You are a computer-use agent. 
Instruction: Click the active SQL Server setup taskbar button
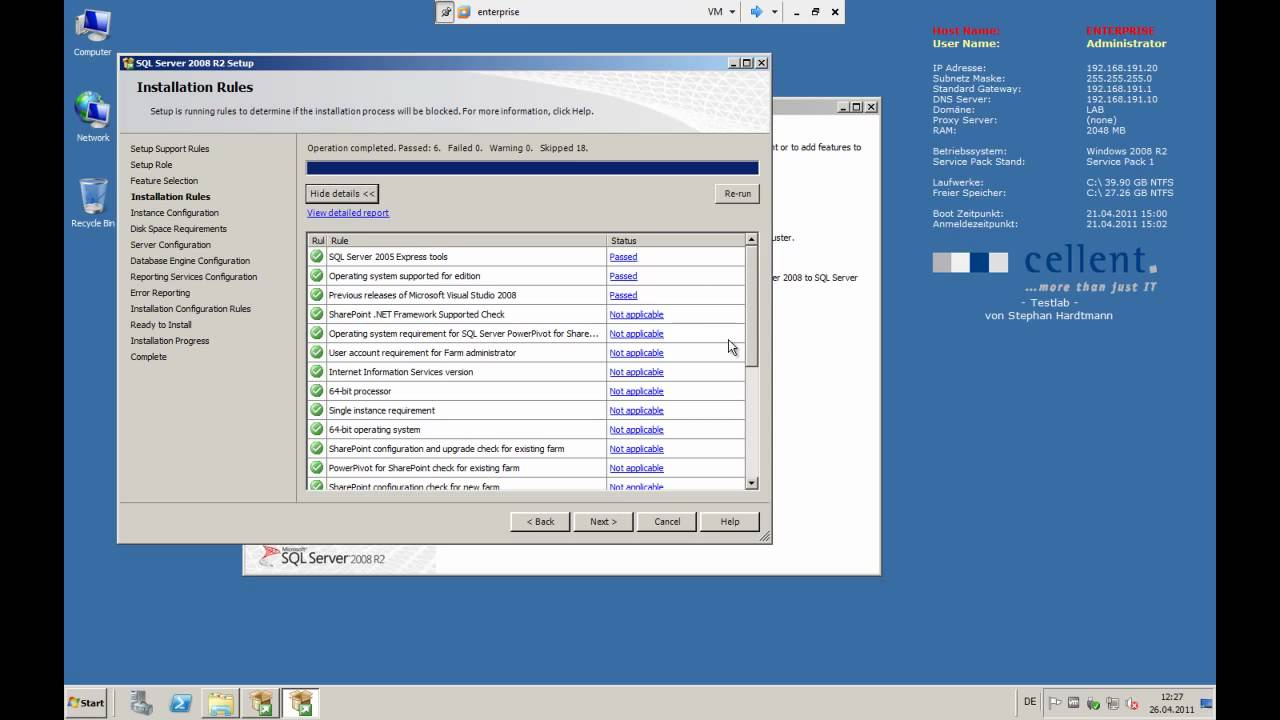point(300,703)
